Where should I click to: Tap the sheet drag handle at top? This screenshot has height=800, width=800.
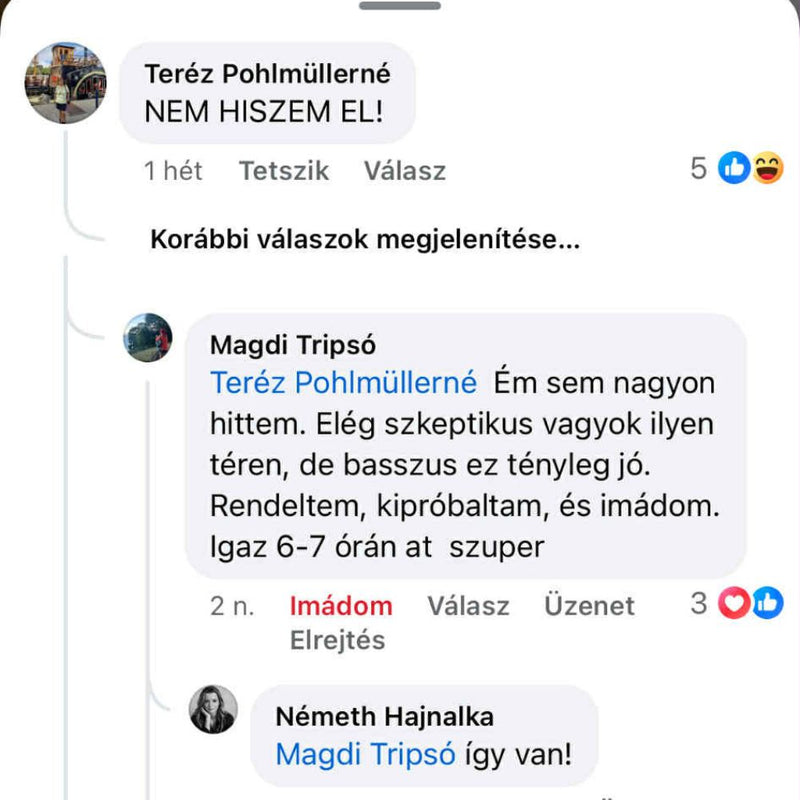[x=400, y=6]
